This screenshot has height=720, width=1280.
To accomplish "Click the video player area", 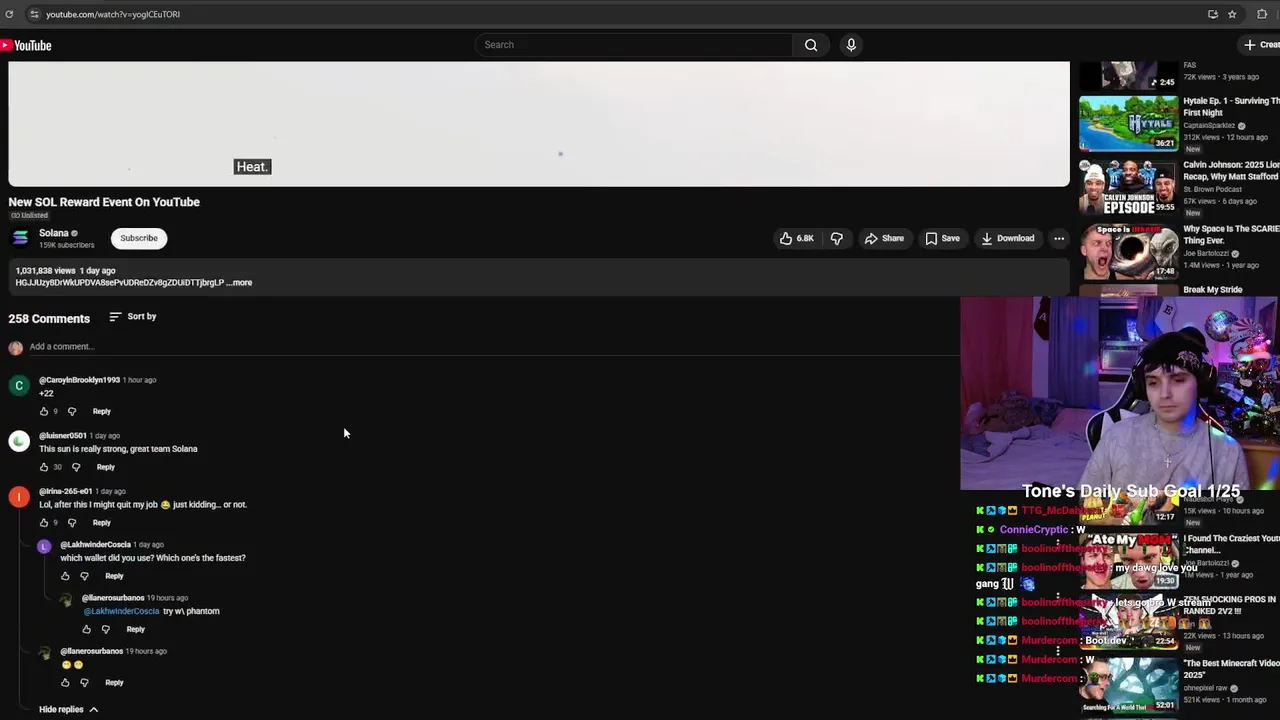I will tap(539, 124).
